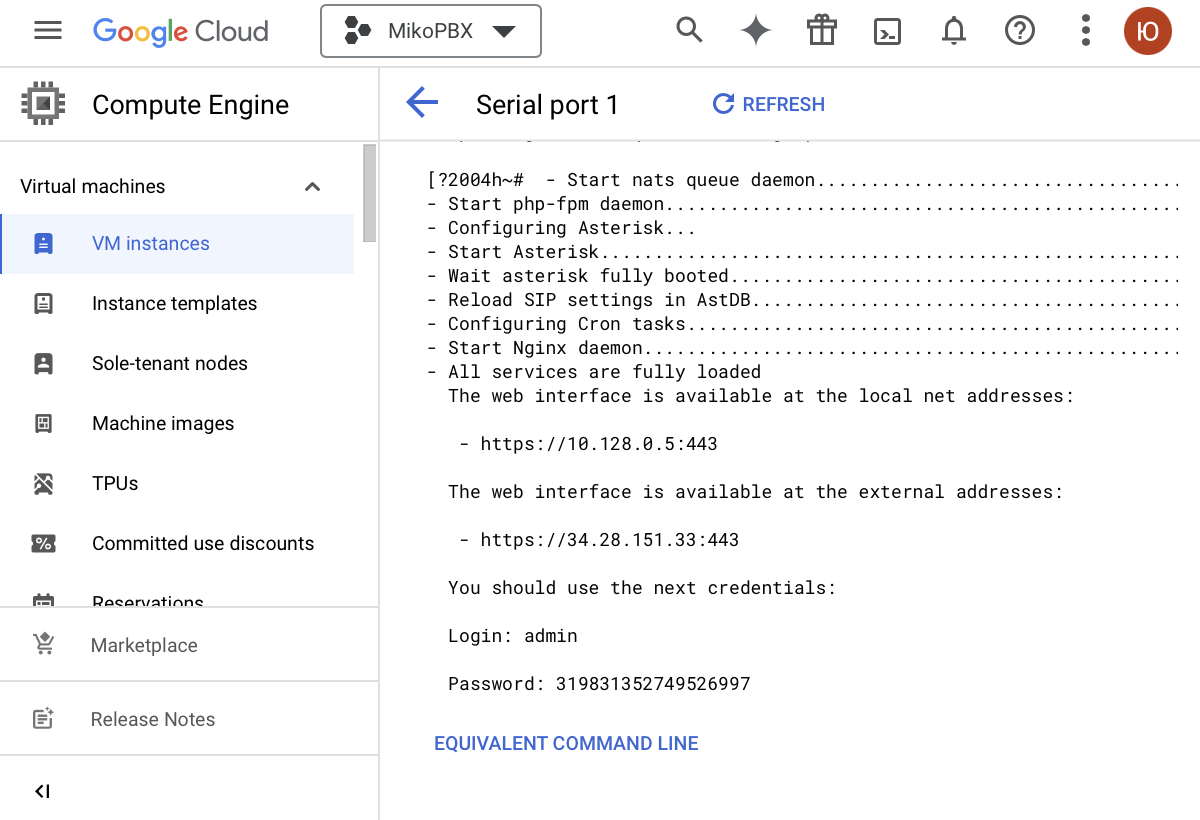Image resolution: width=1200 pixels, height=820 pixels.
Task: Open Instance templates in the sidebar
Action: [174, 304]
